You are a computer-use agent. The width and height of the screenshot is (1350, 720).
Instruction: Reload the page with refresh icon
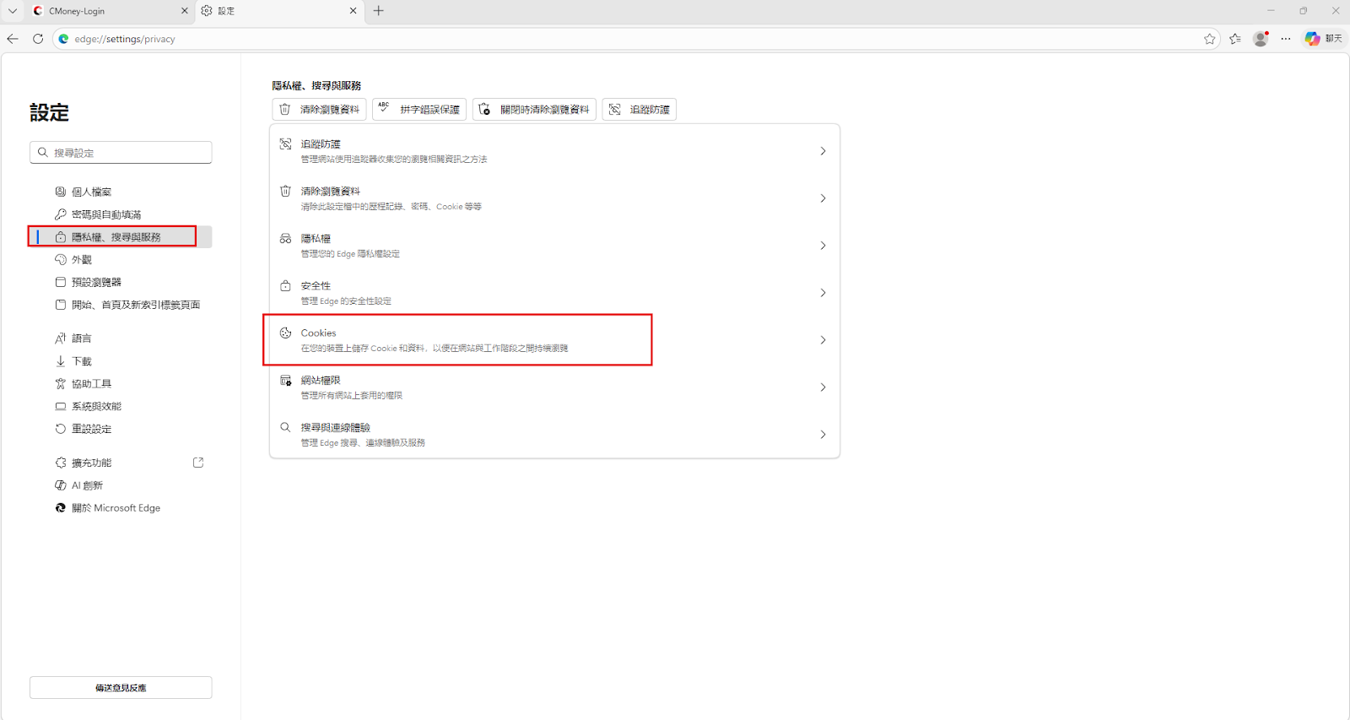pyautogui.click(x=38, y=39)
